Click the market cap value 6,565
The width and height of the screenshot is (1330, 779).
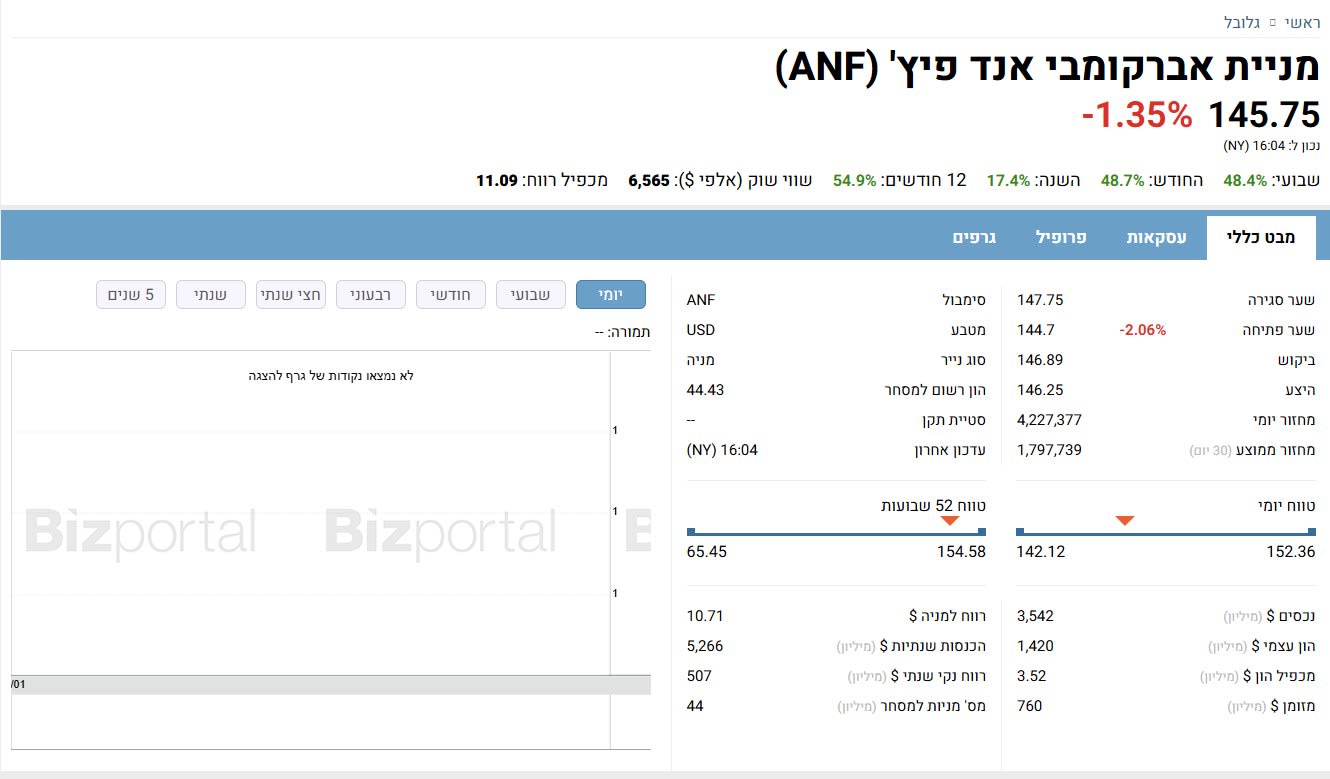tap(649, 181)
